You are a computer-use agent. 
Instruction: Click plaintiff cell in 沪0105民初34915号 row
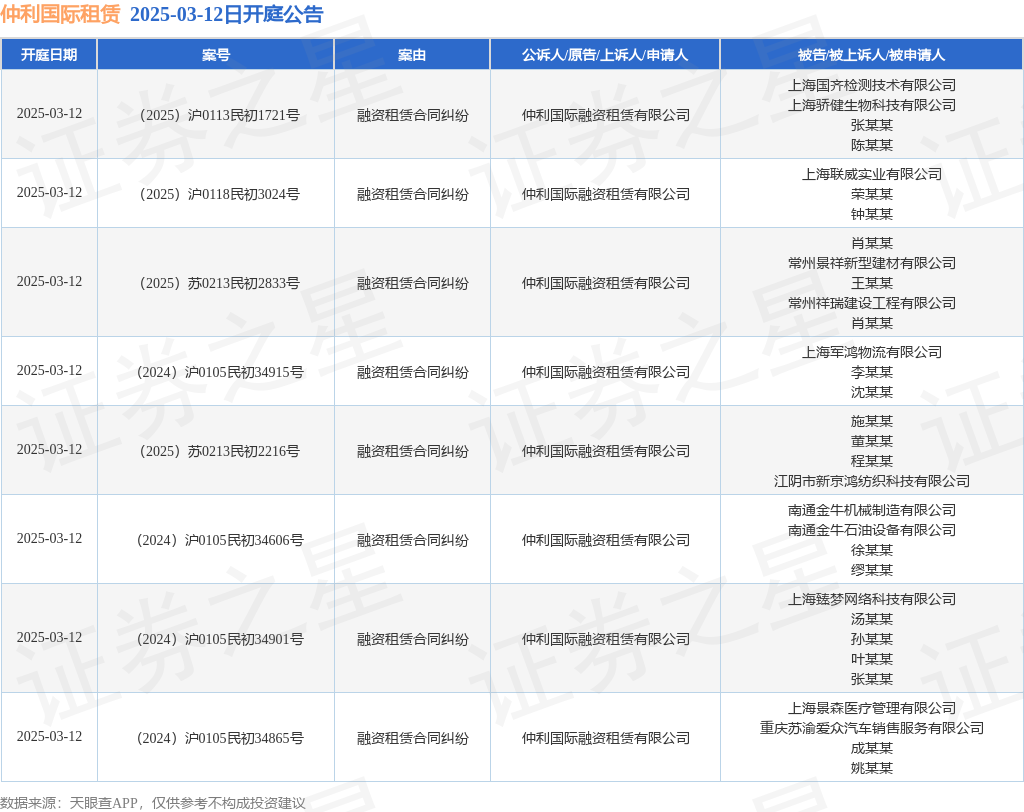(x=605, y=372)
